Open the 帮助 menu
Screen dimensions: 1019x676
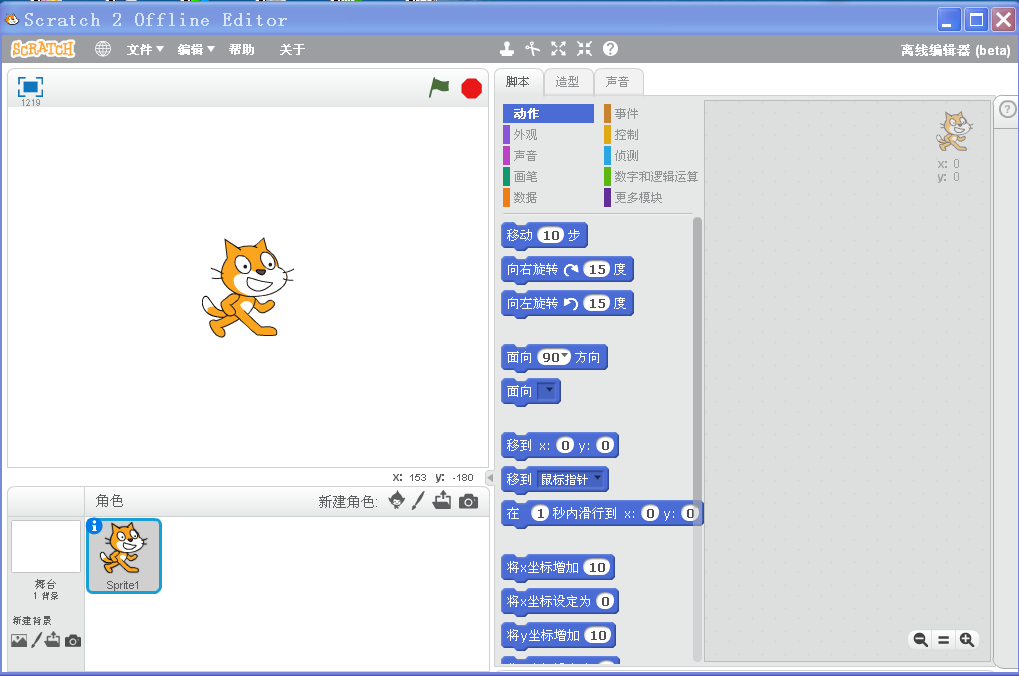[x=242, y=49]
